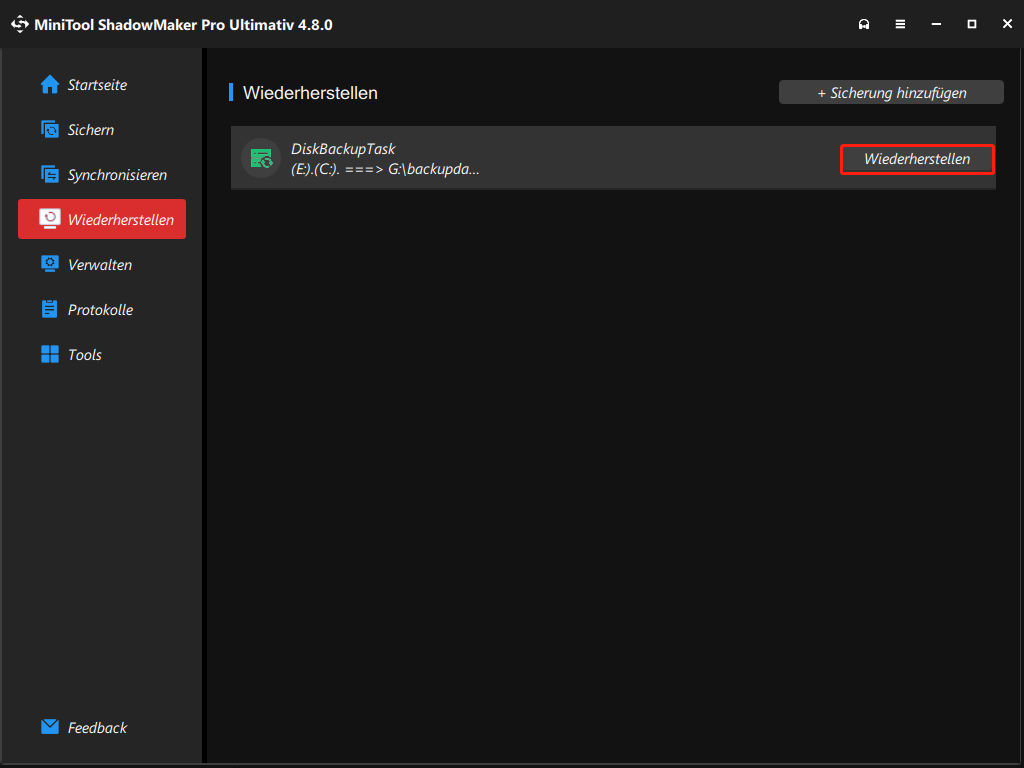Click the Tools grid icon

coord(50,354)
